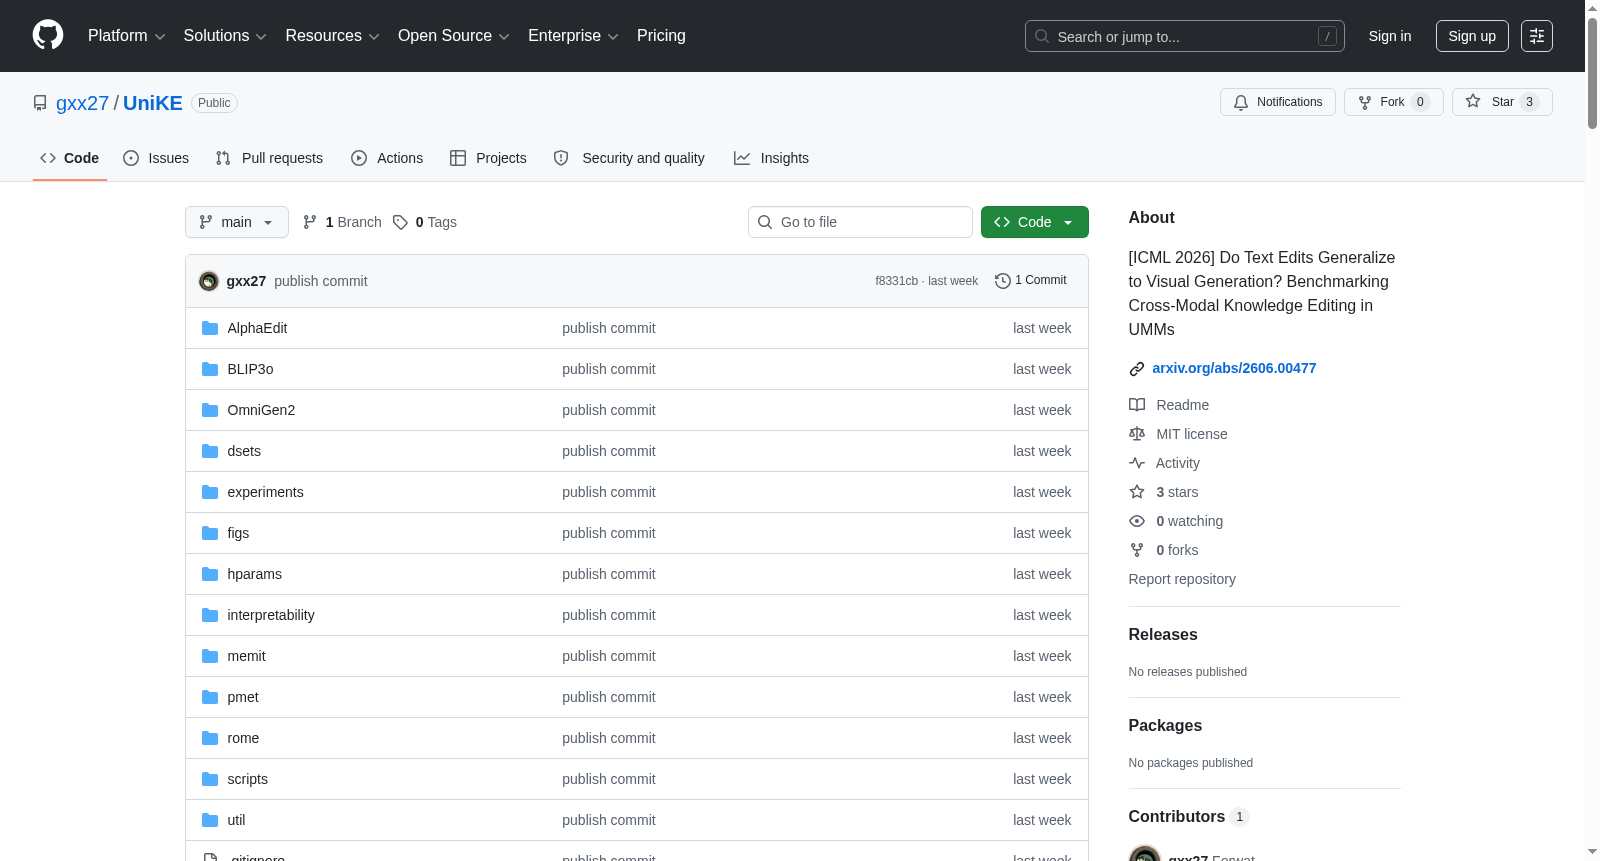Expand the Resources menu
The width and height of the screenshot is (1600, 861).
[332, 36]
